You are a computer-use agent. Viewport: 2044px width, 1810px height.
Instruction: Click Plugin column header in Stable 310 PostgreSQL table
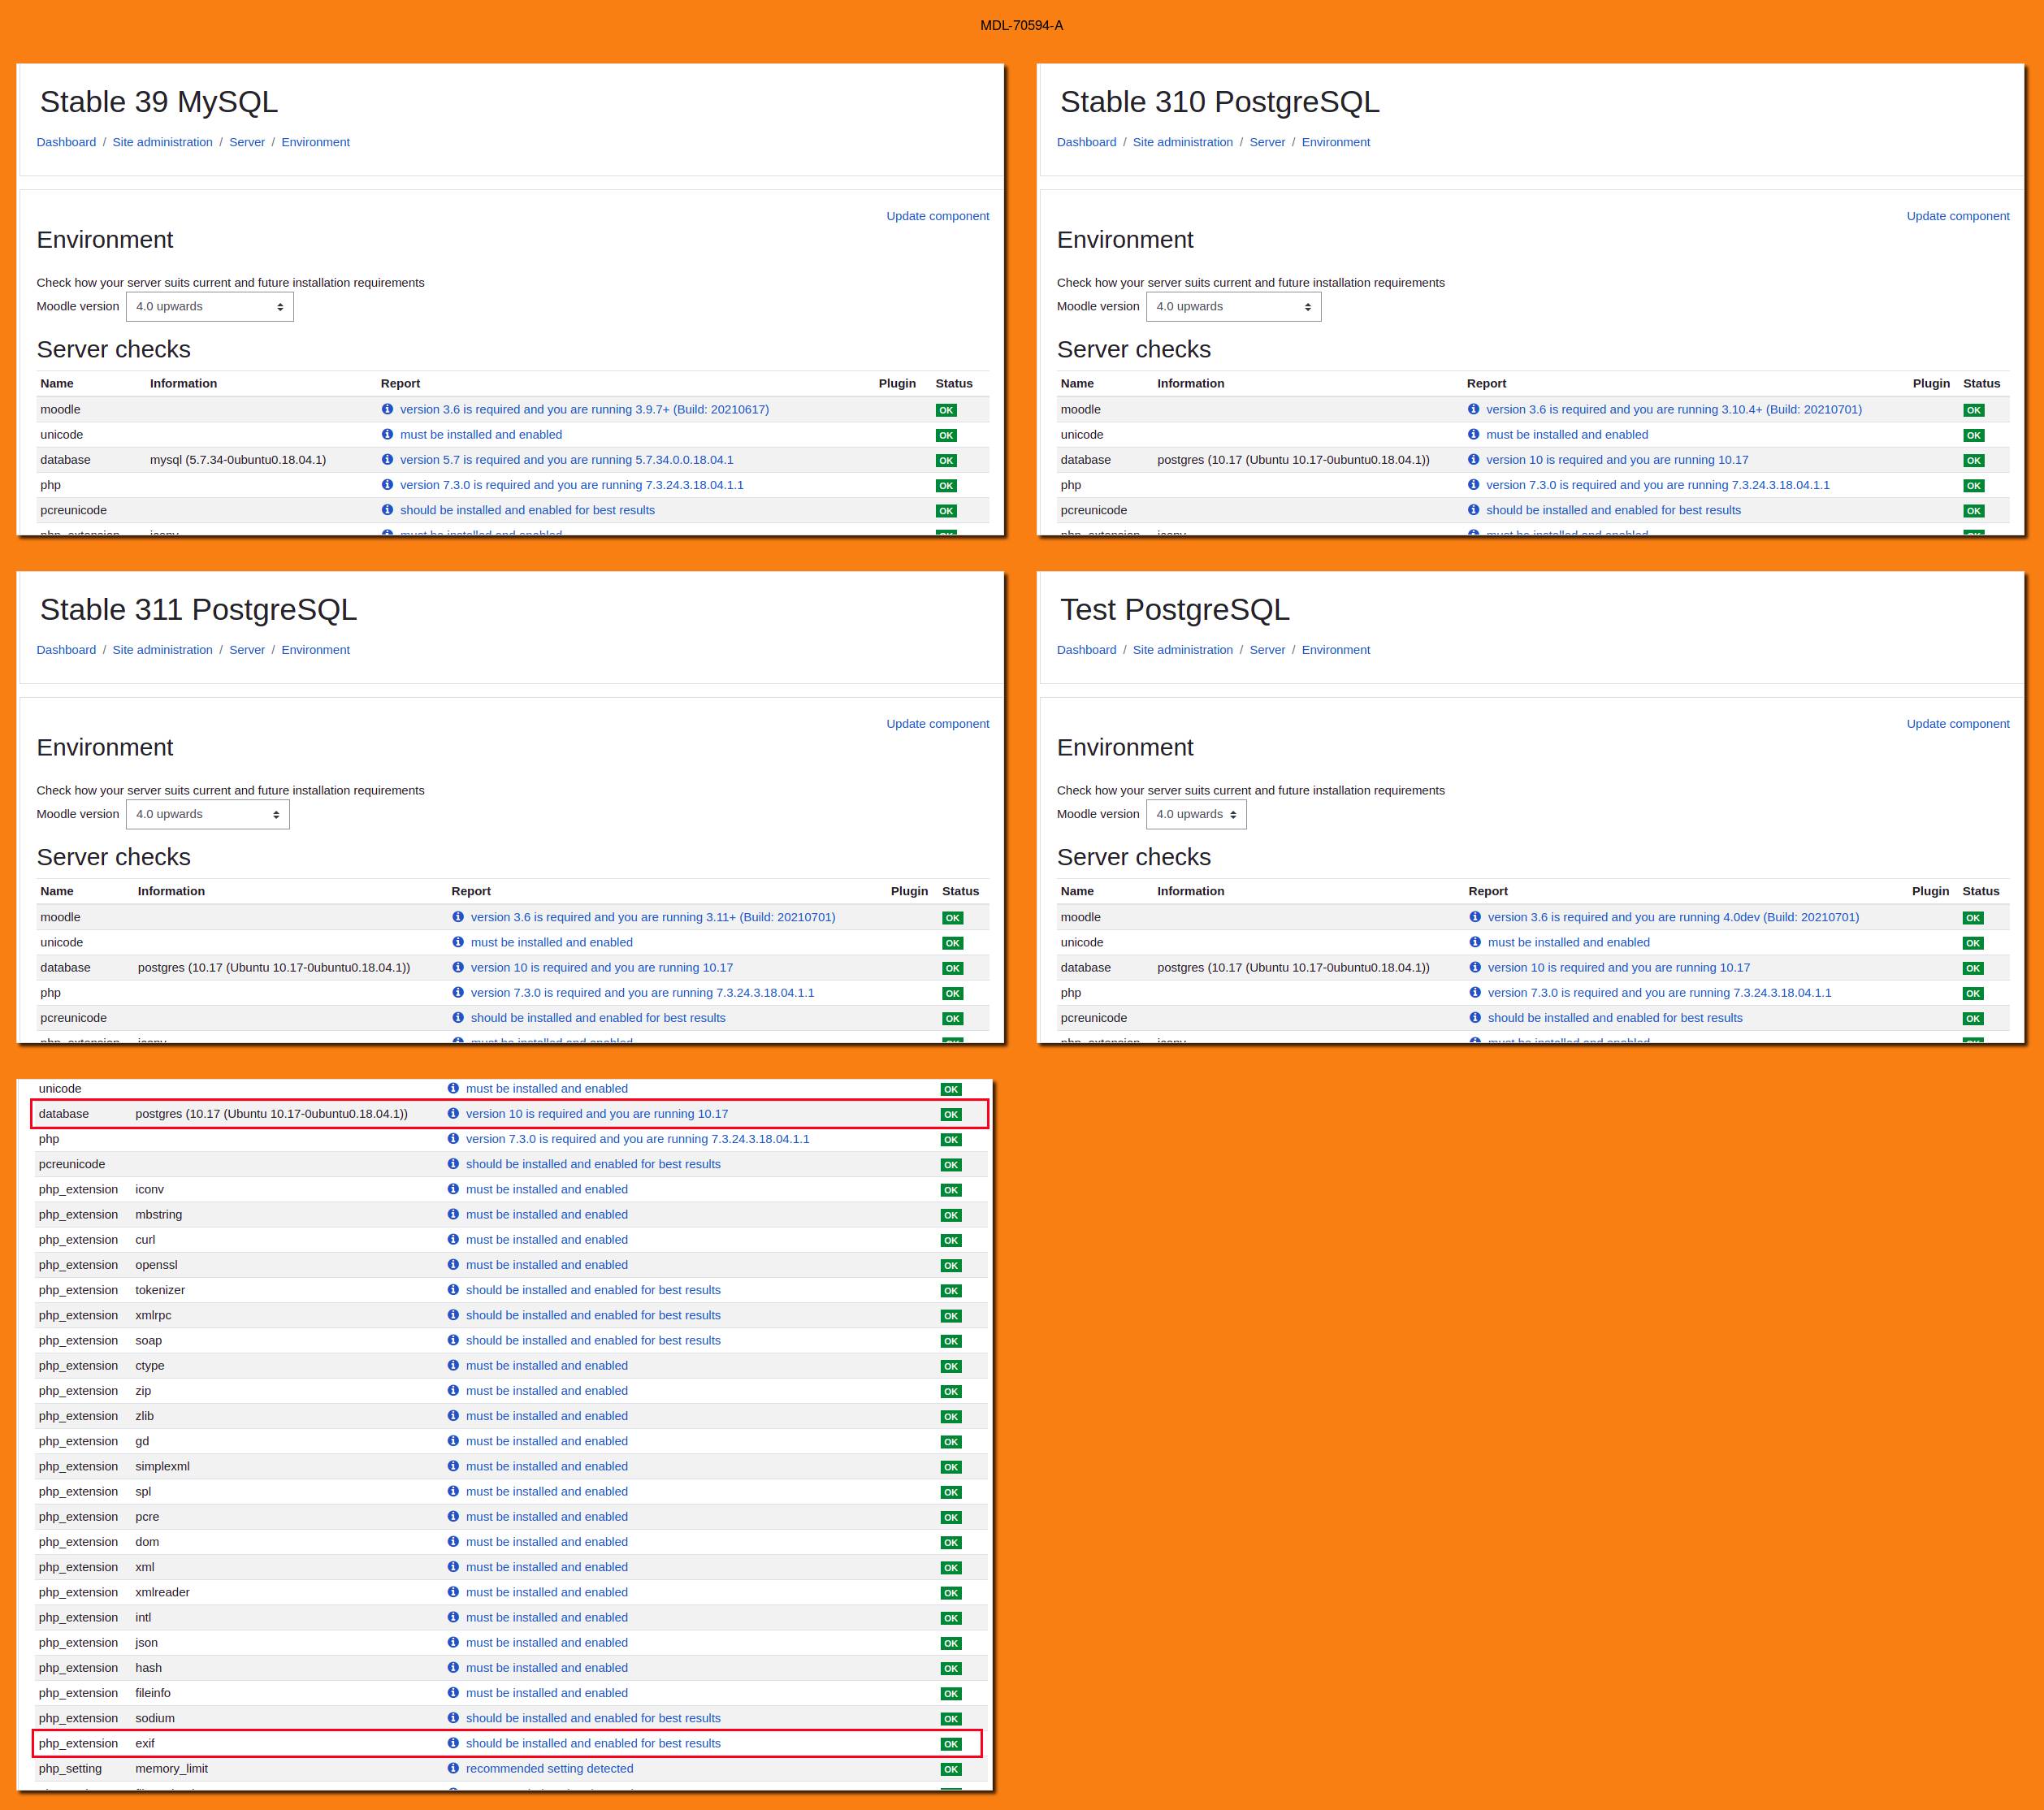[1931, 383]
